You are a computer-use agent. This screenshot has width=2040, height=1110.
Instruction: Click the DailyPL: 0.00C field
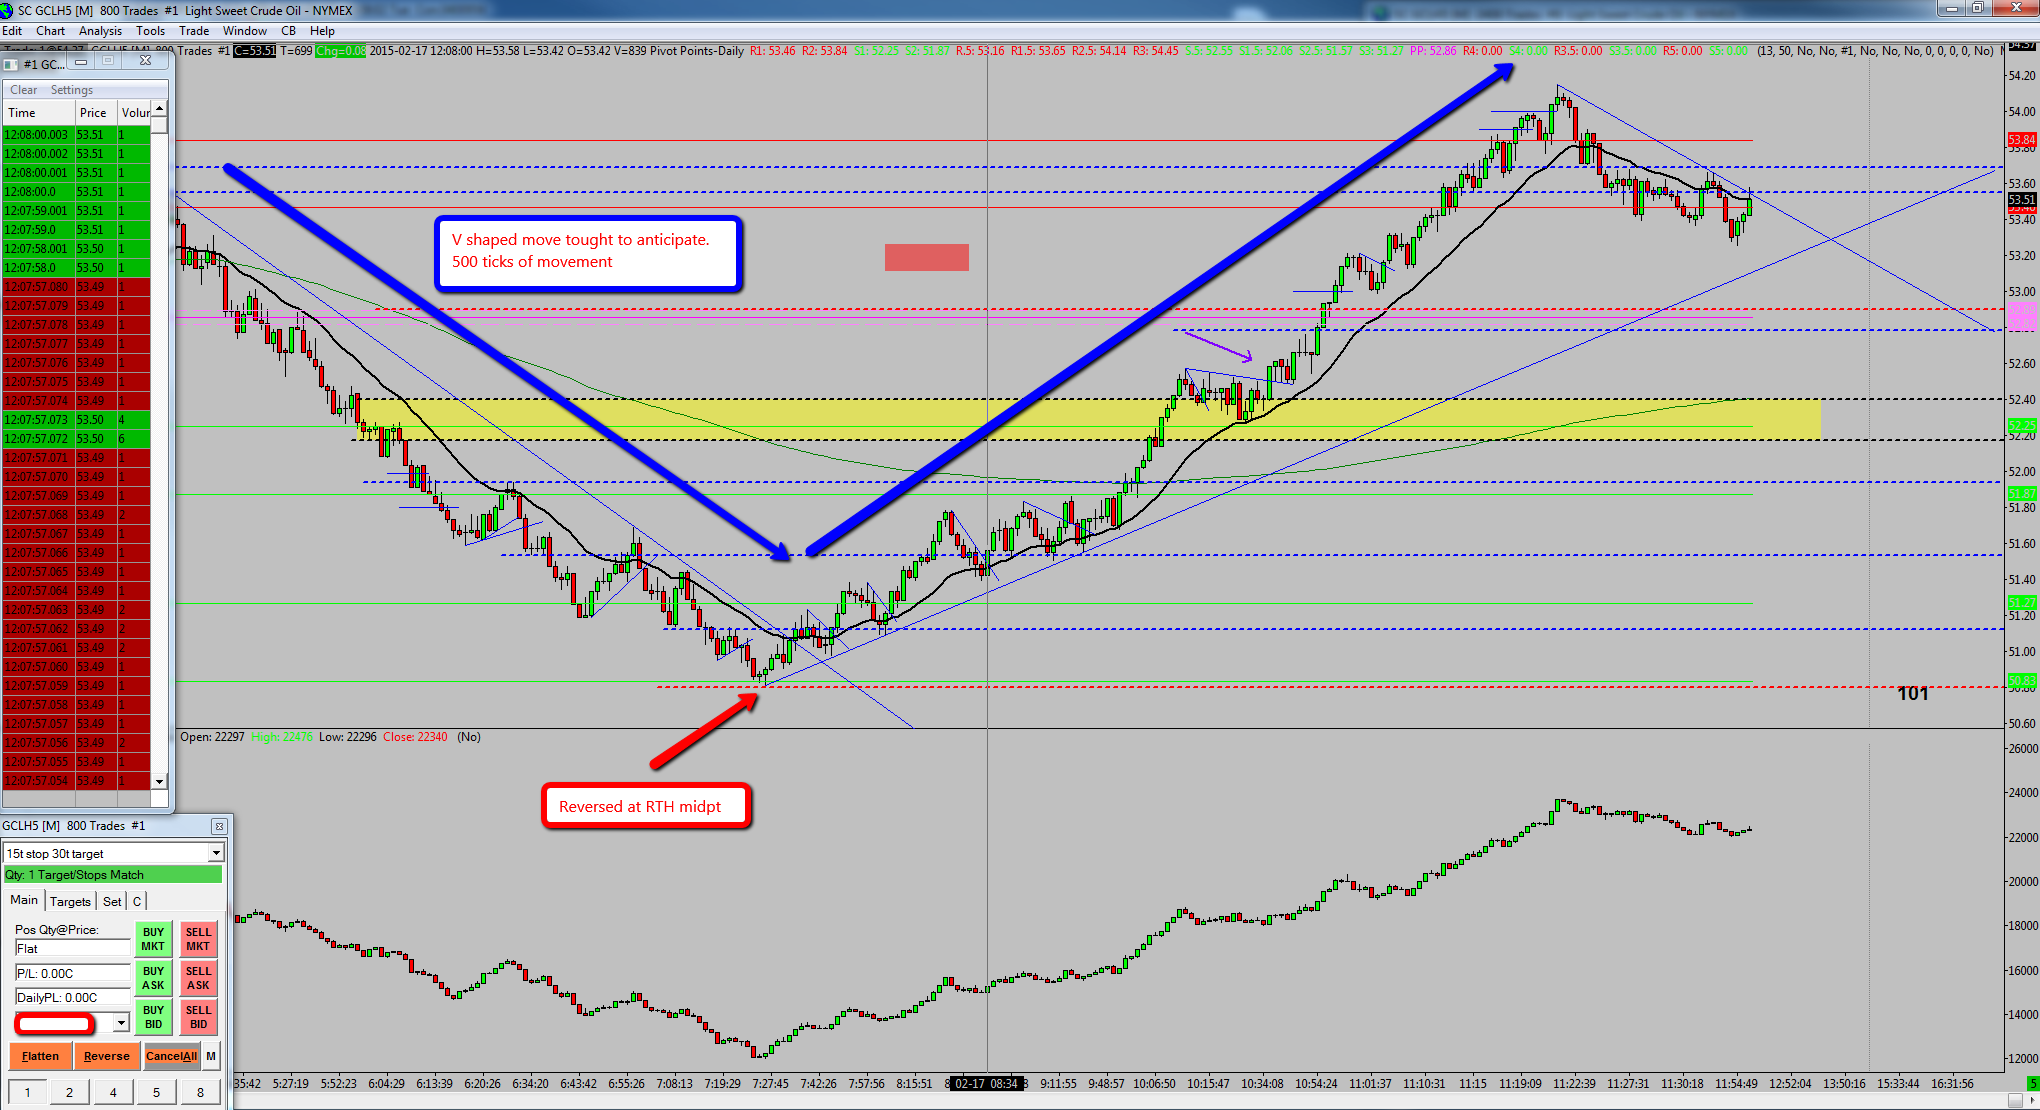click(x=72, y=997)
